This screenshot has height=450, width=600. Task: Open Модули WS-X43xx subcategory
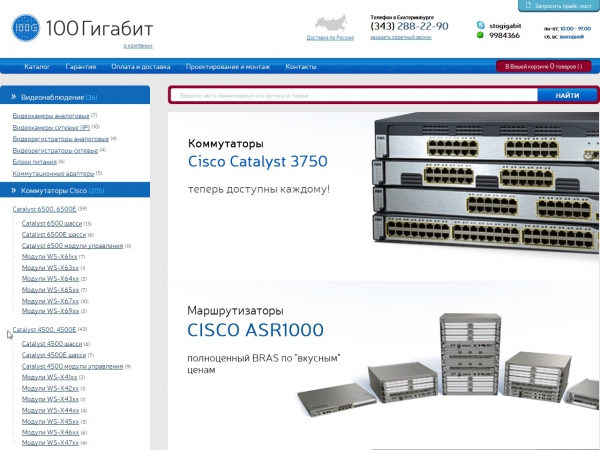pyautogui.click(x=50, y=399)
